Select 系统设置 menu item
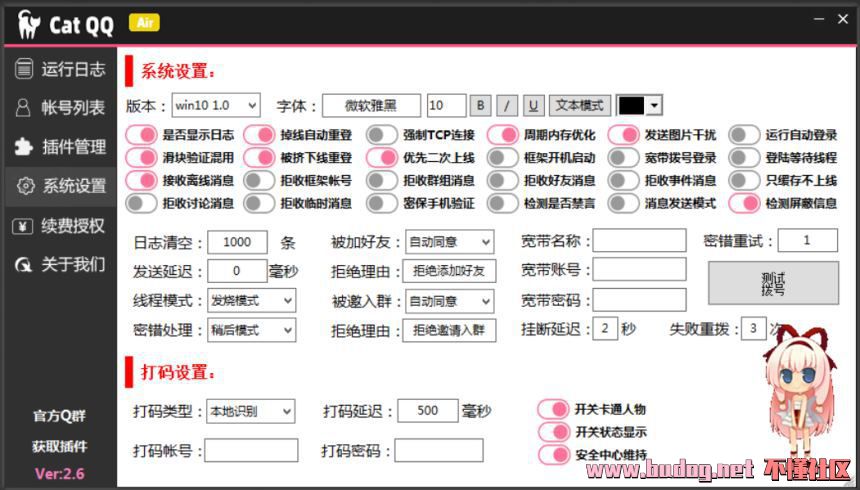This screenshot has height=490, width=860. tap(60, 187)
